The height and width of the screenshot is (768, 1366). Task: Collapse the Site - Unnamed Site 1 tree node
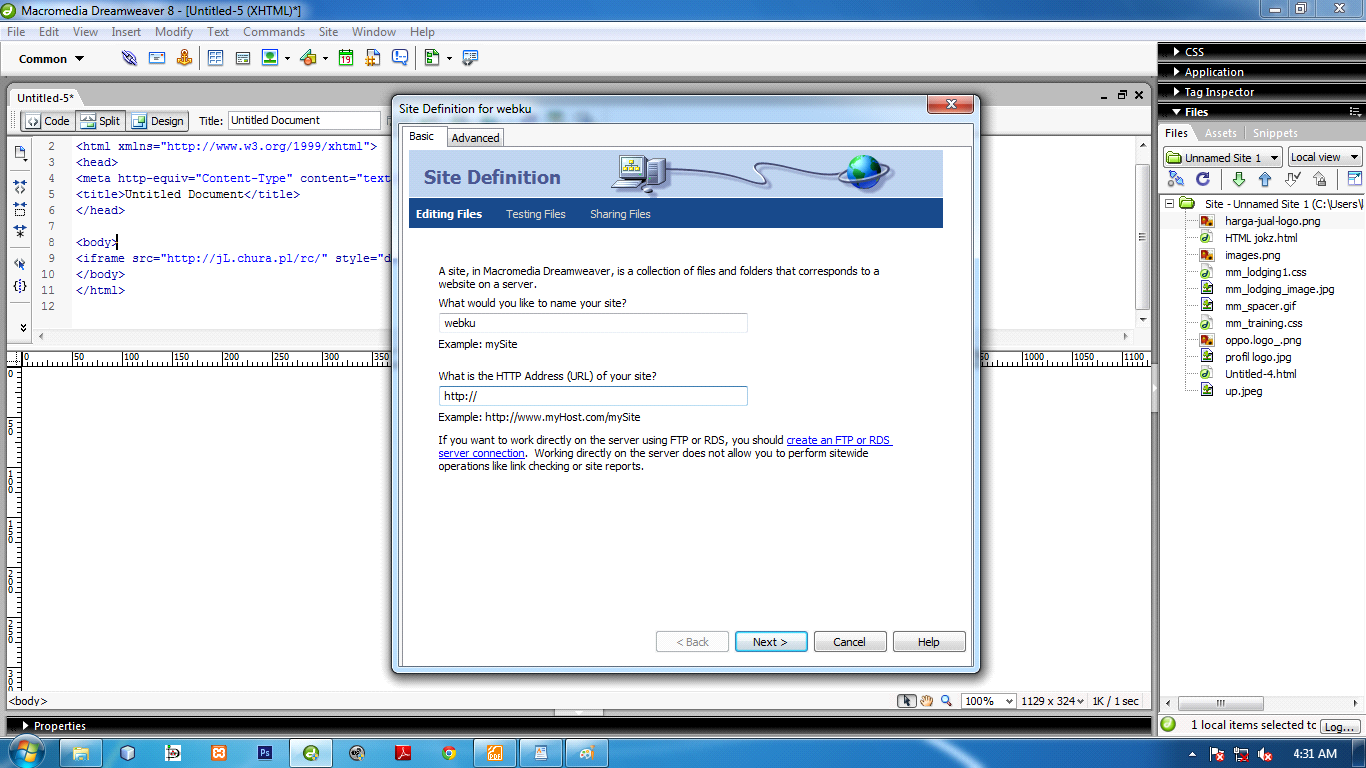pyautogui.click(x=1169, y=203)
